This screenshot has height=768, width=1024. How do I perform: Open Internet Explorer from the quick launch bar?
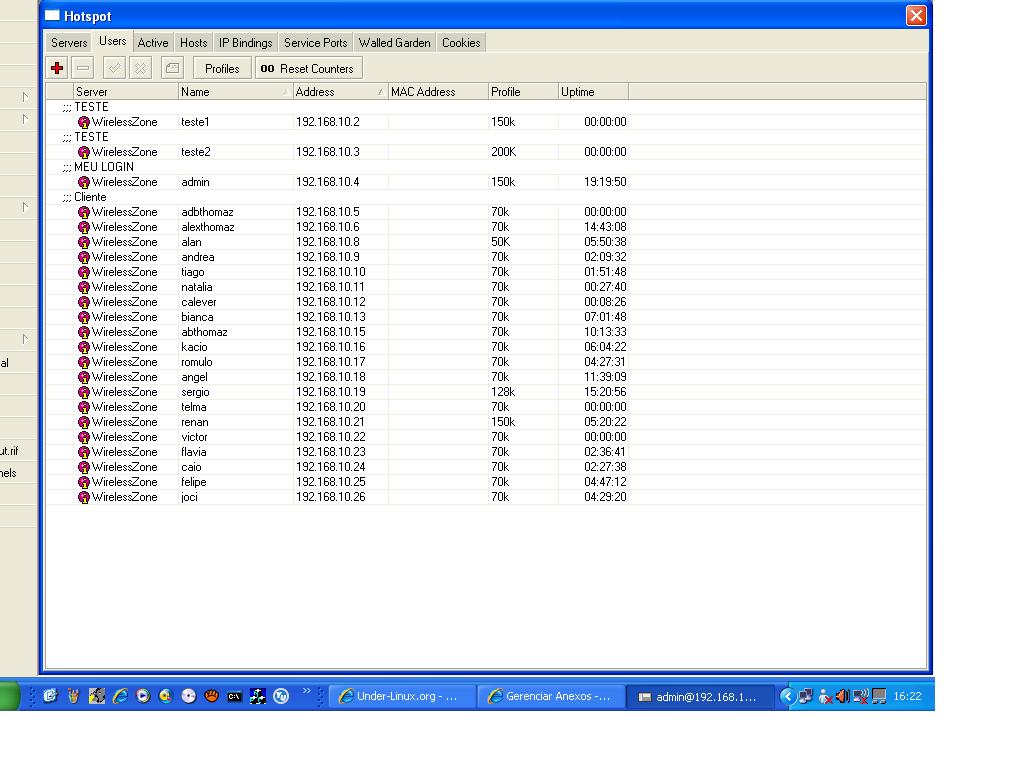120,696
